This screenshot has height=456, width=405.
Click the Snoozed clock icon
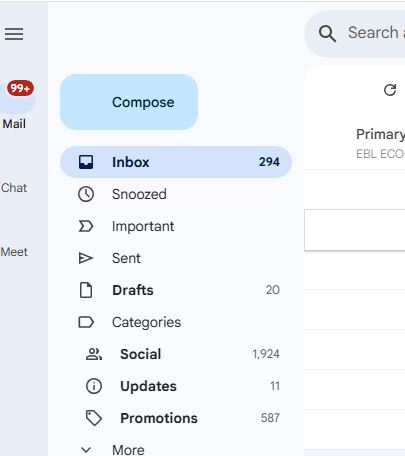point(86,194)
